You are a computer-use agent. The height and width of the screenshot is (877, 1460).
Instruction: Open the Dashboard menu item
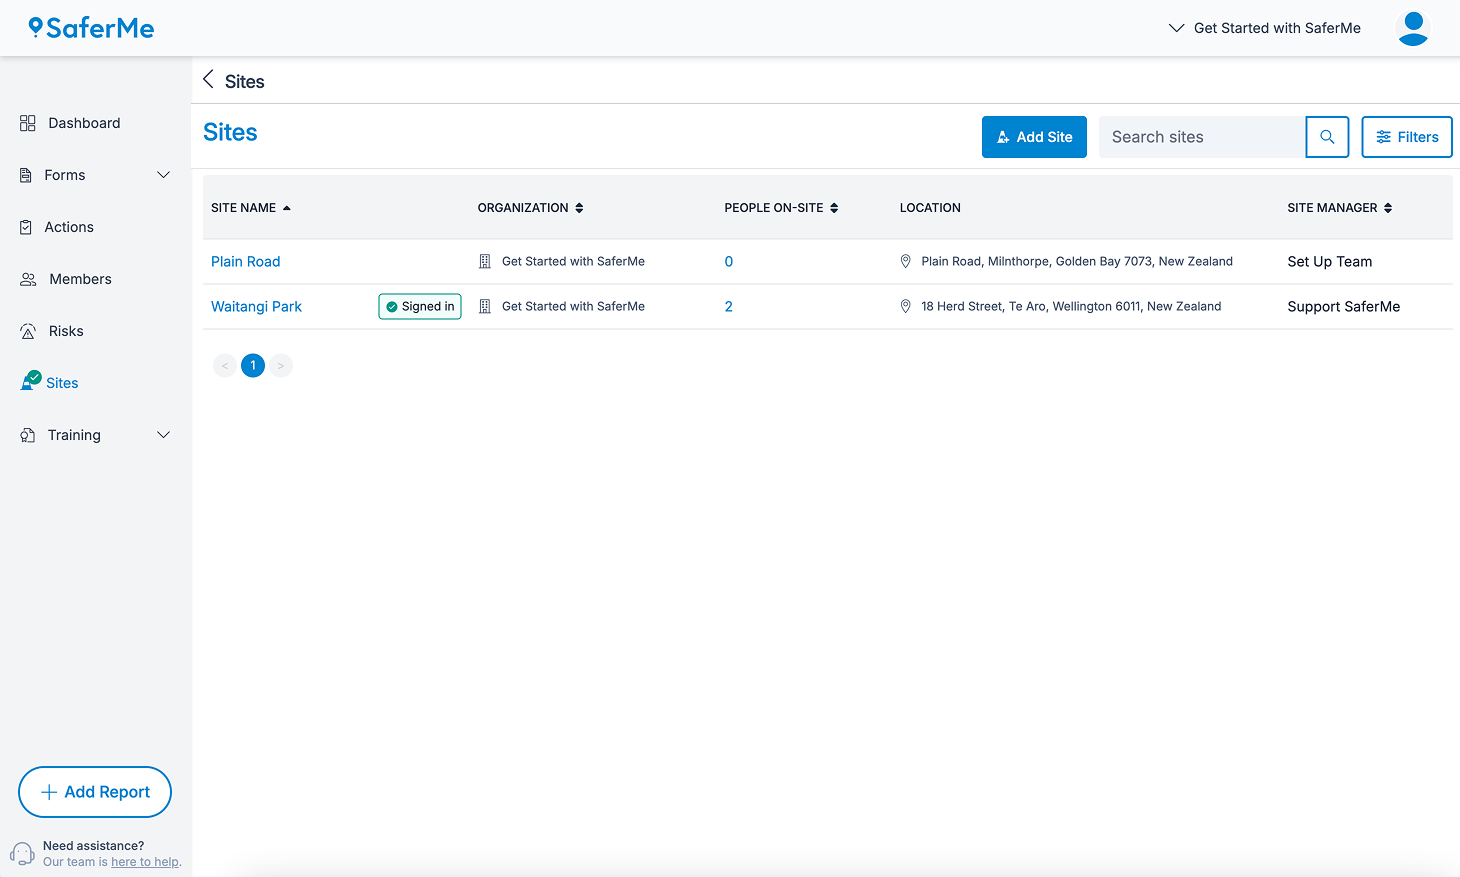[x=84, y=123]
